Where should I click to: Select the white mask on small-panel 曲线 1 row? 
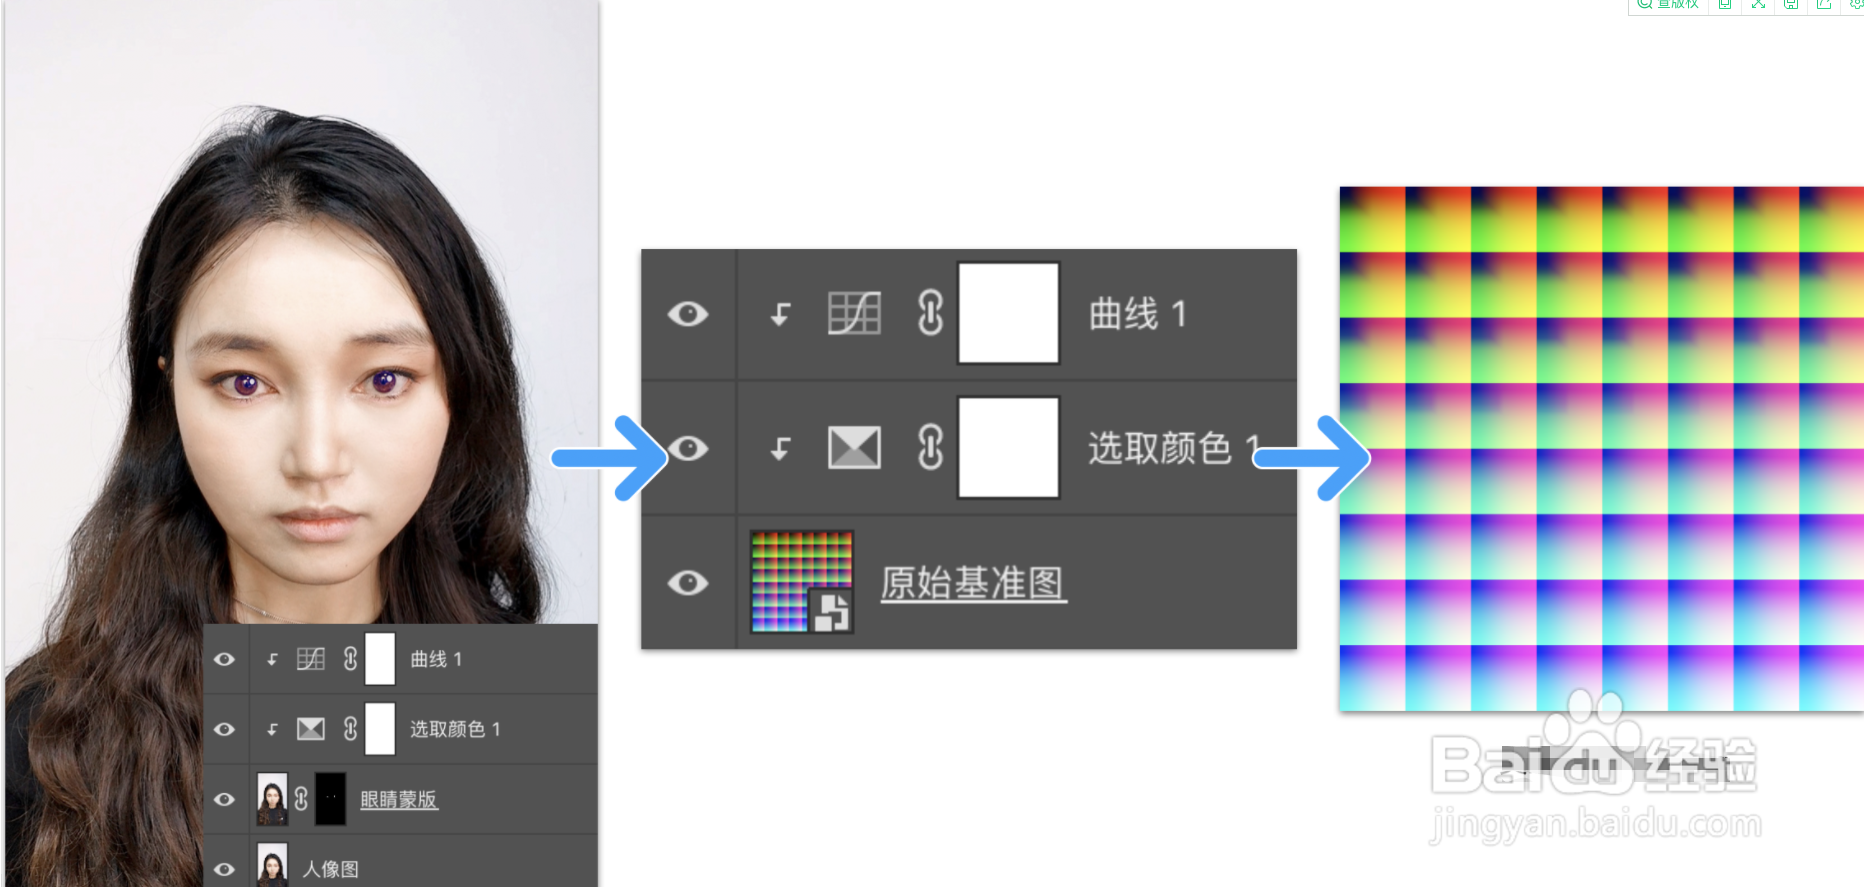click(380, 659)
